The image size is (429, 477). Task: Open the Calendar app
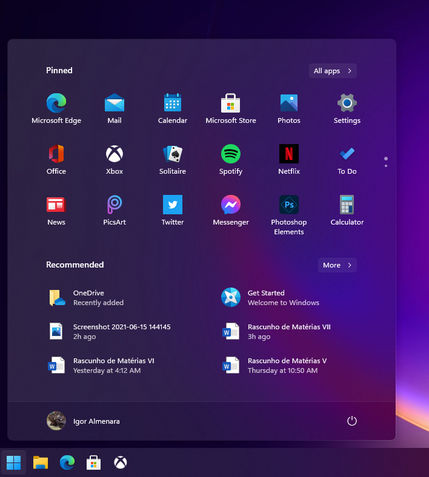click(x=172, y=109)
